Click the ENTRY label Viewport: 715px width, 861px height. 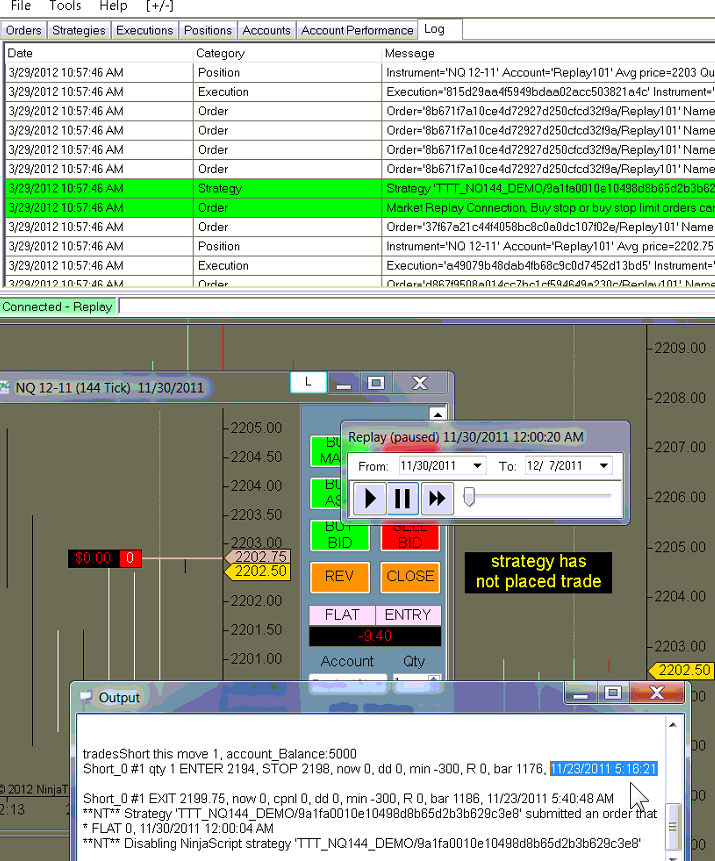coord(408,614)
